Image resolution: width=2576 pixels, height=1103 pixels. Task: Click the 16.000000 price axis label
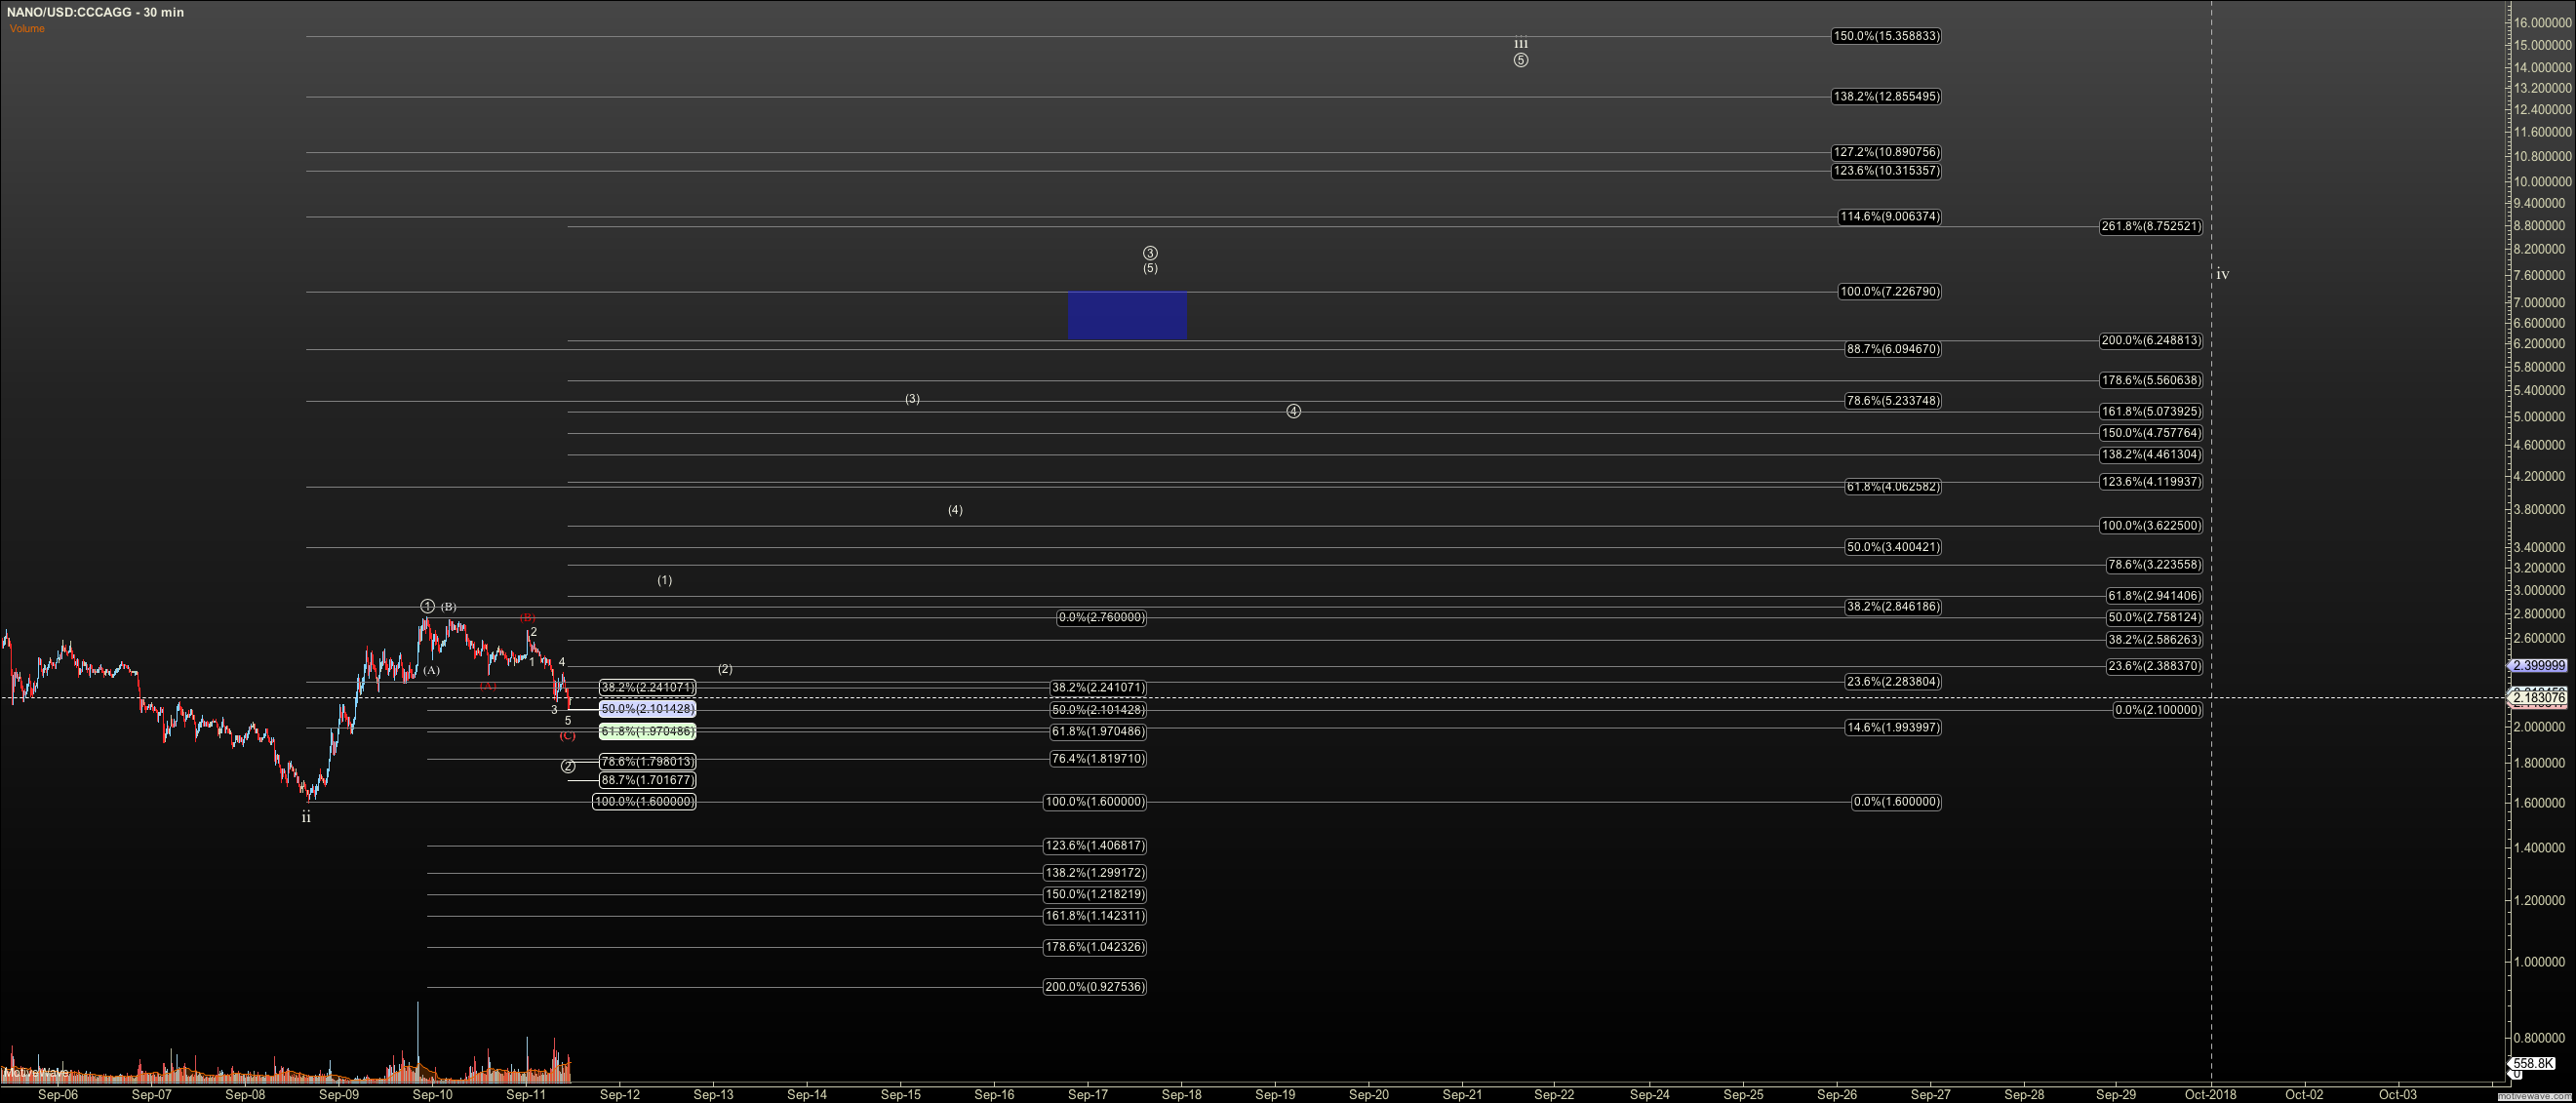point(2540,22)
